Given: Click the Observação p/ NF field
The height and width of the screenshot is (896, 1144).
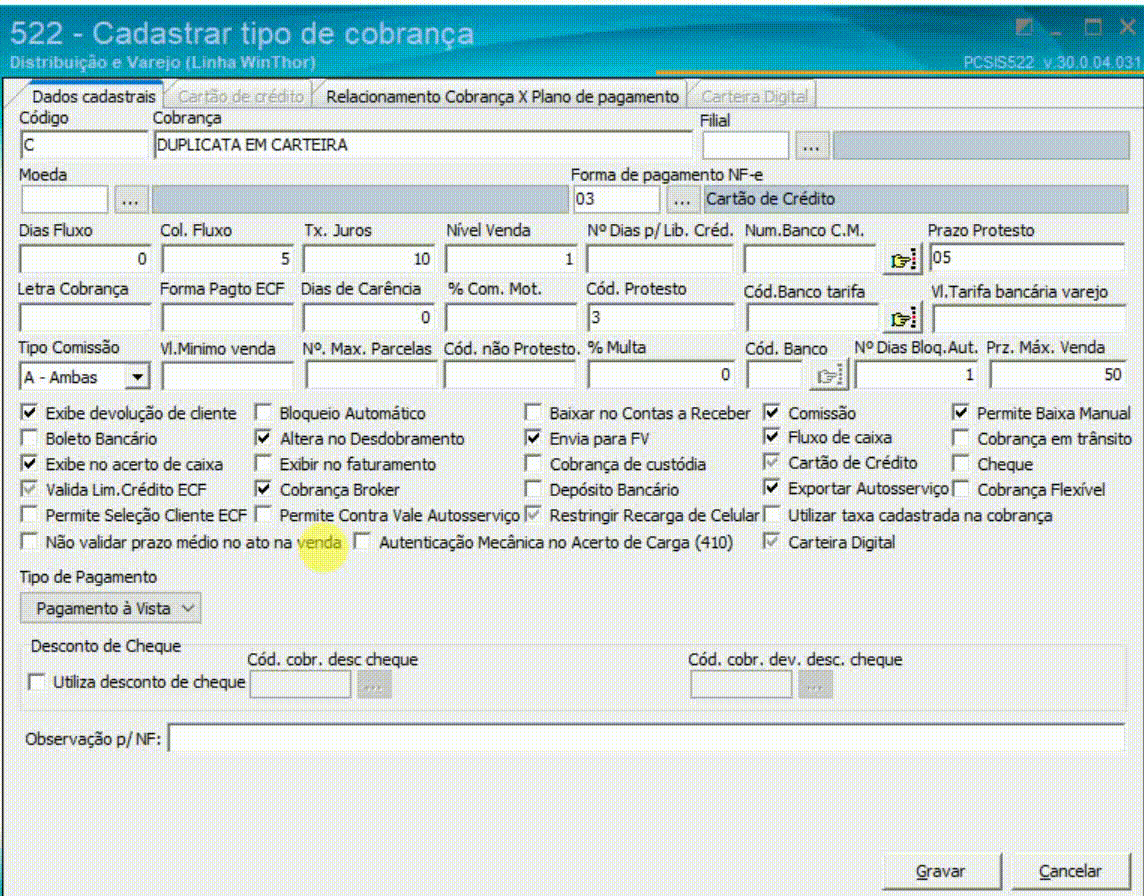Looking at the screenshot, I should tap(646, 738).
